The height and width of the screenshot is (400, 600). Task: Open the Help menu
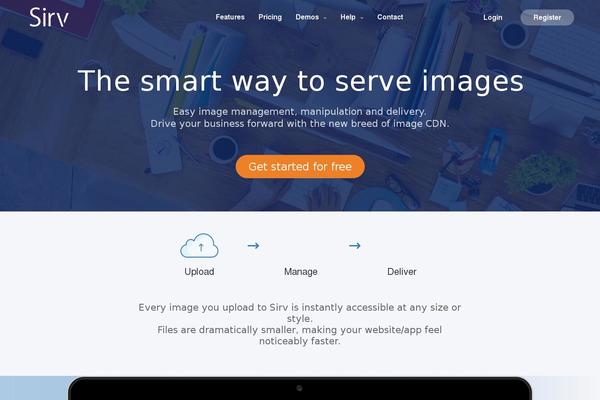pos(348,17)
